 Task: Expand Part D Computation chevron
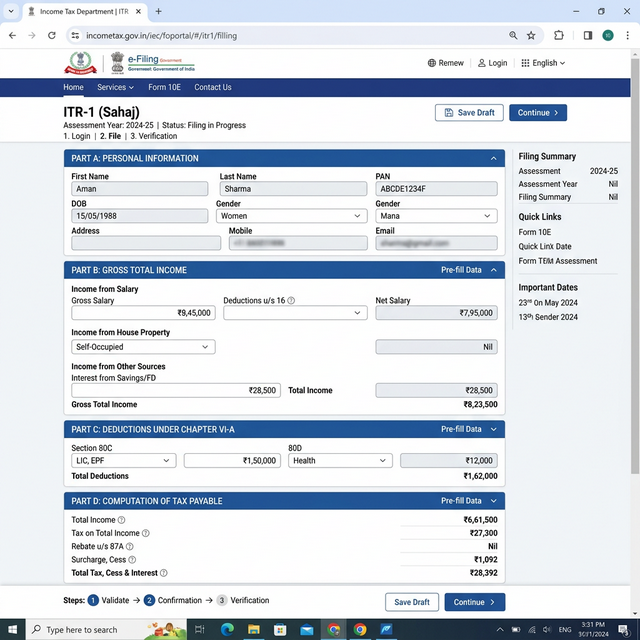[x=493, y=500]
